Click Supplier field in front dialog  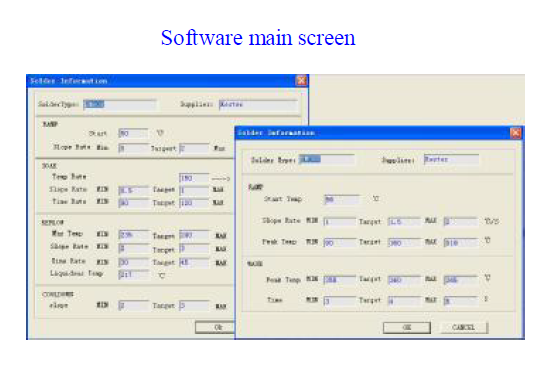coord(451,159)
